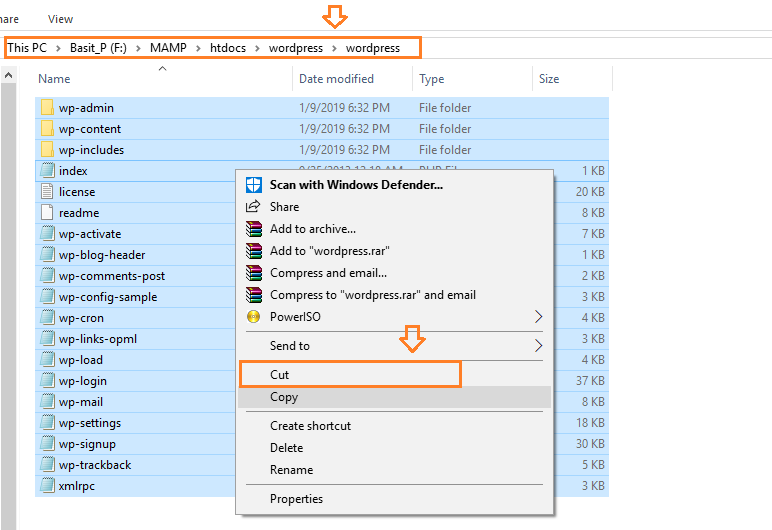Open Properties from the context menu
Viewport: 772px width, 530px height.
click(x=394, y=499)
